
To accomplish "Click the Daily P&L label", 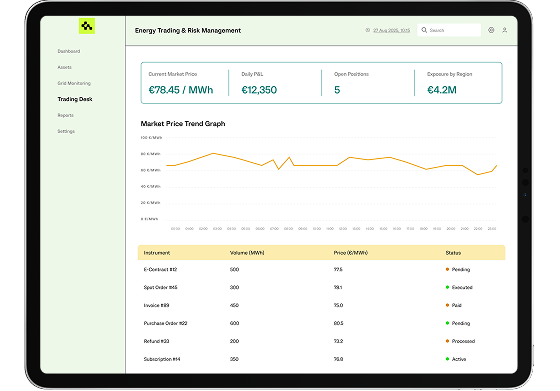I will point(252,74).
